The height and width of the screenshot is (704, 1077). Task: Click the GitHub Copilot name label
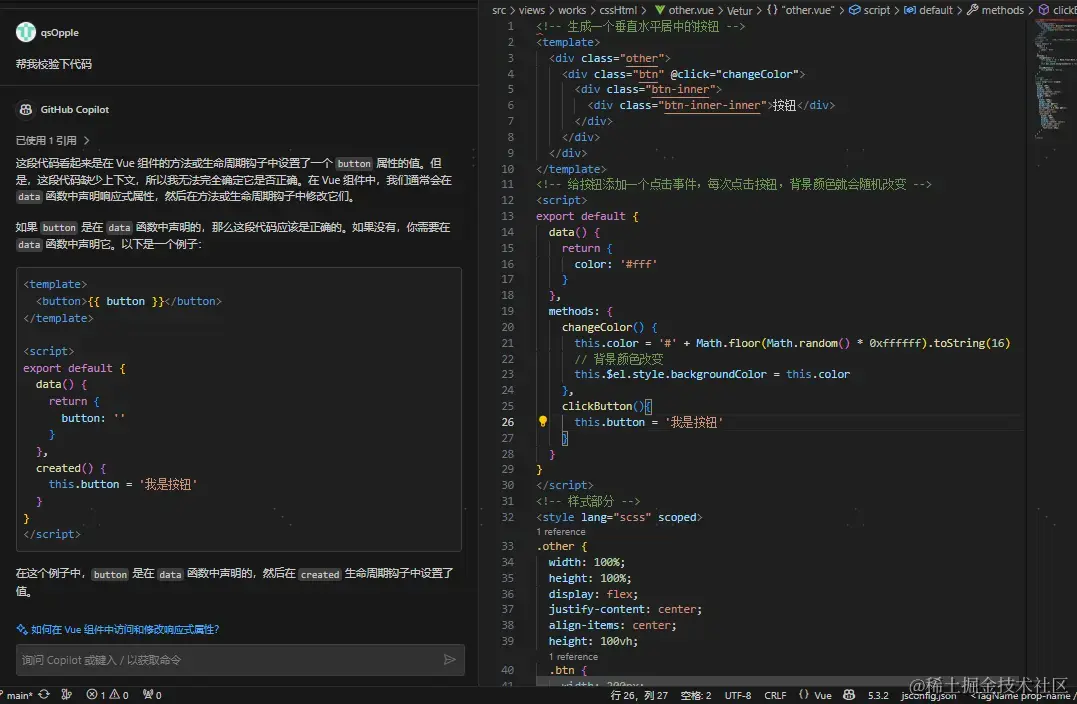pos(74,109)
